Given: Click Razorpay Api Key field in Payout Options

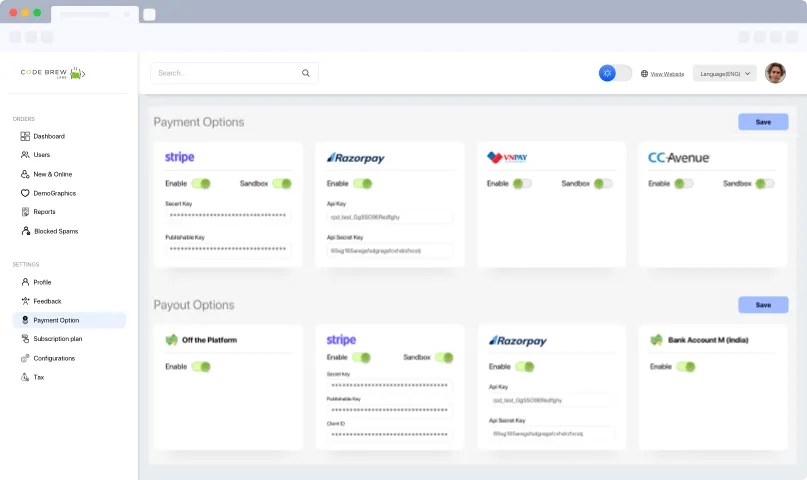Looking at the screenshot, I should pos(551,400).
